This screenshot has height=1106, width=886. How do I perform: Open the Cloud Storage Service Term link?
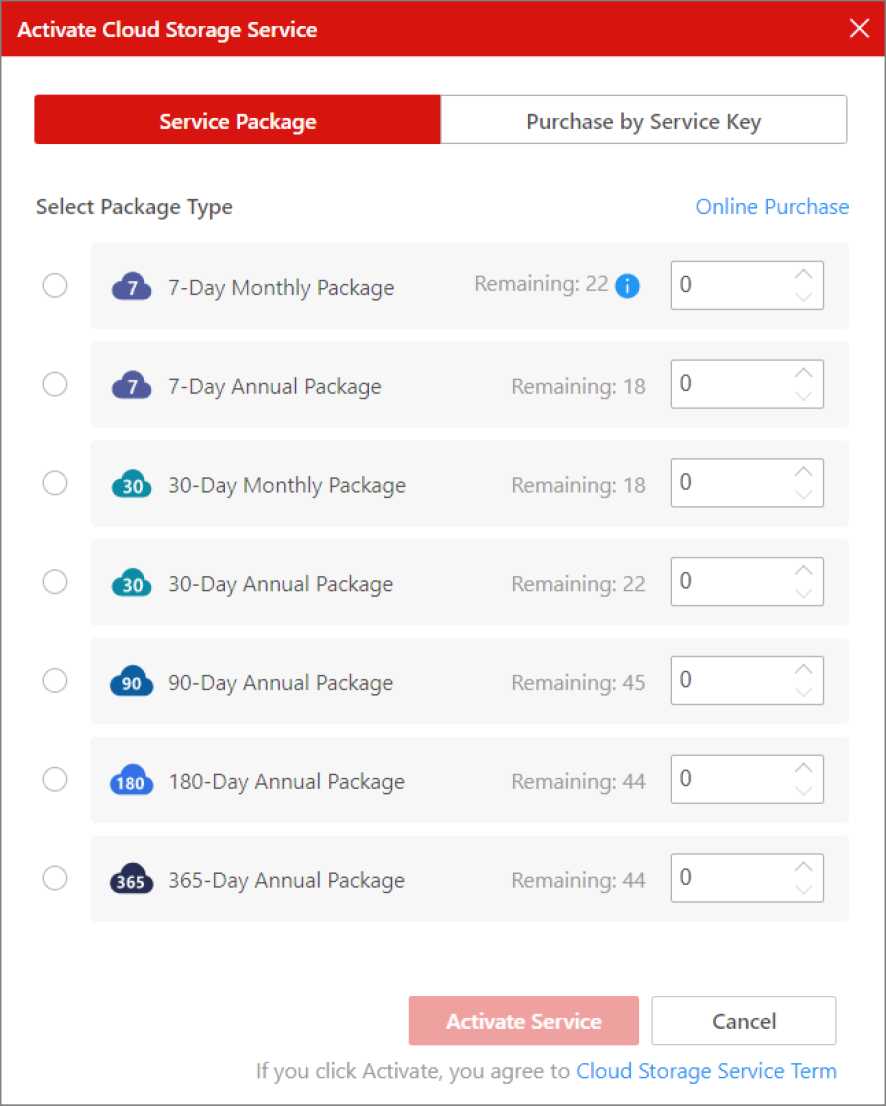coord(706,1071)
